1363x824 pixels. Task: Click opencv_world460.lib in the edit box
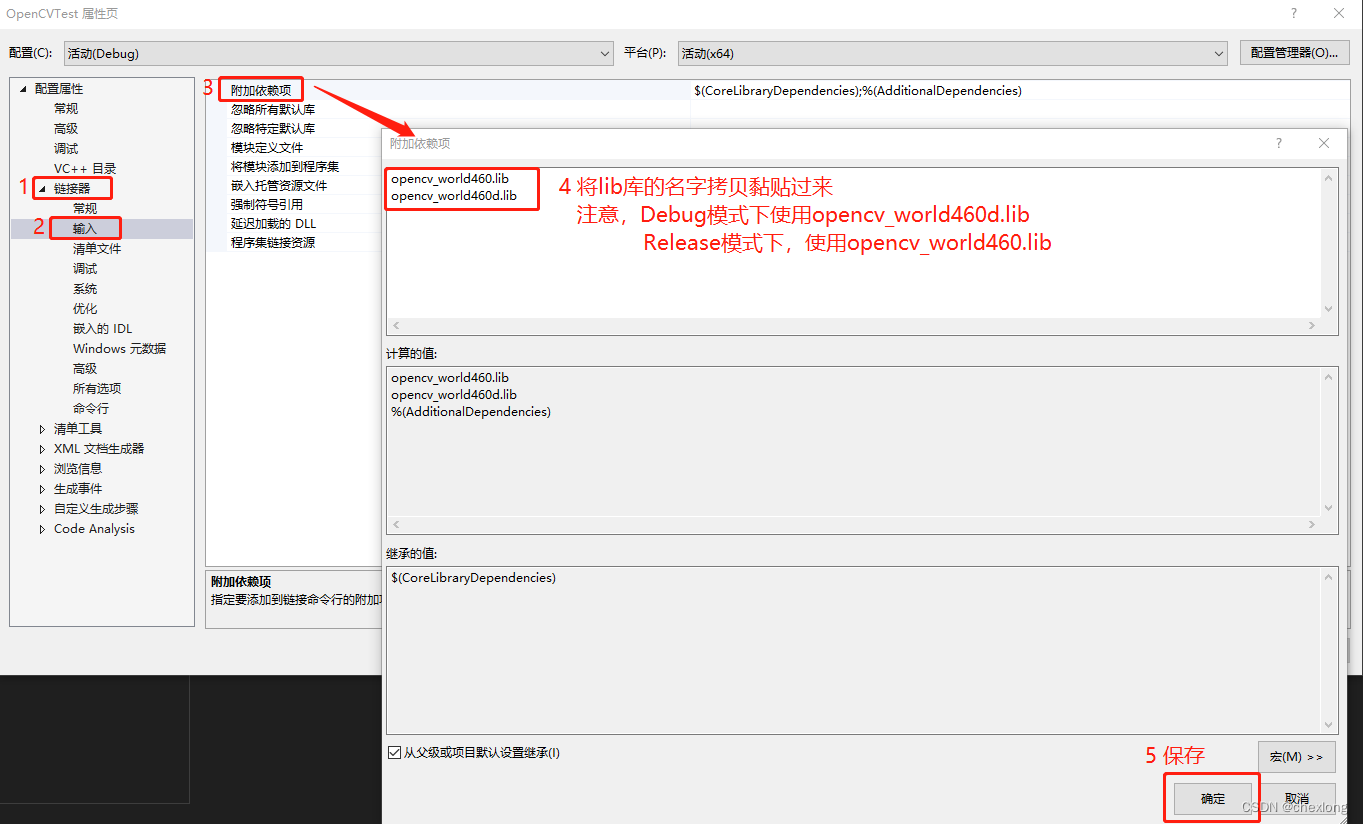click(x=450, y=179)
